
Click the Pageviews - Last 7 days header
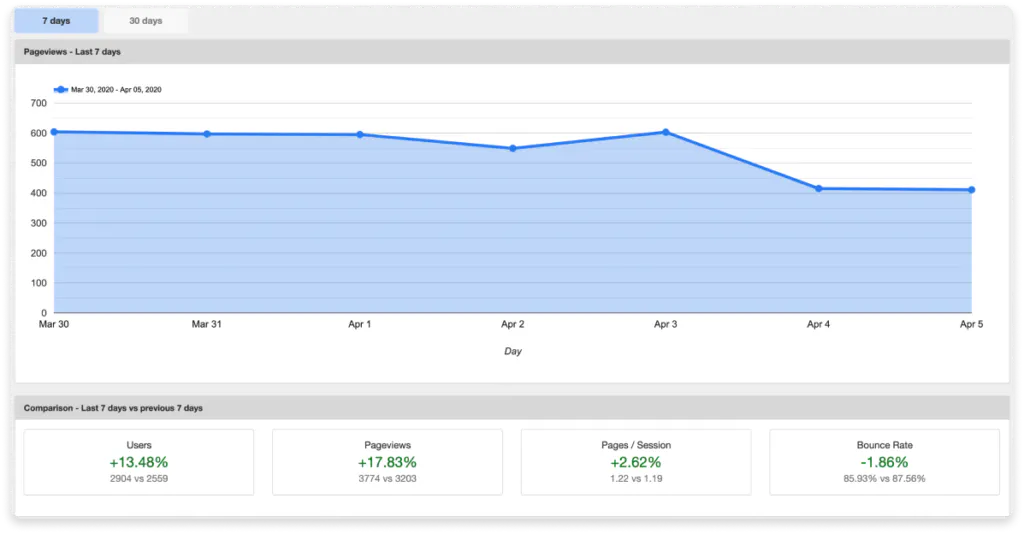[x=72, y=51]
